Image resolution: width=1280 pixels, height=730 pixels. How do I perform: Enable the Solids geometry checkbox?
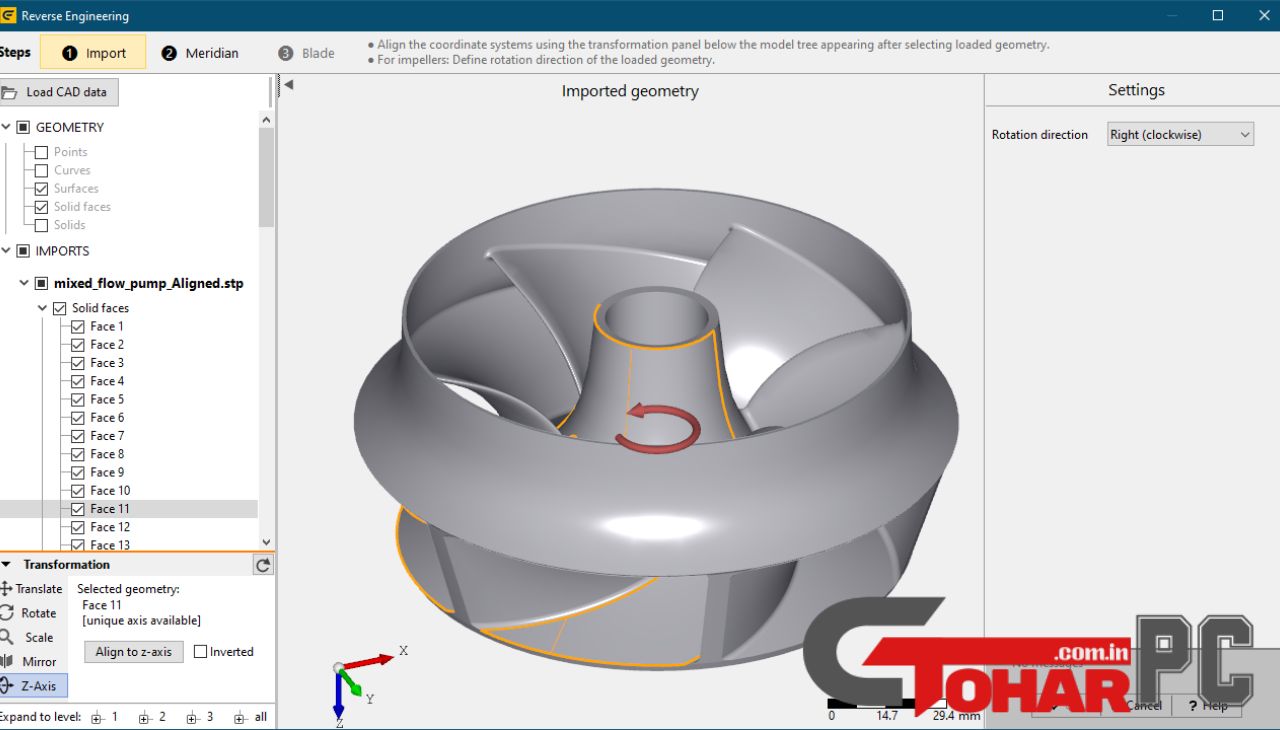[x=41, y=225]
